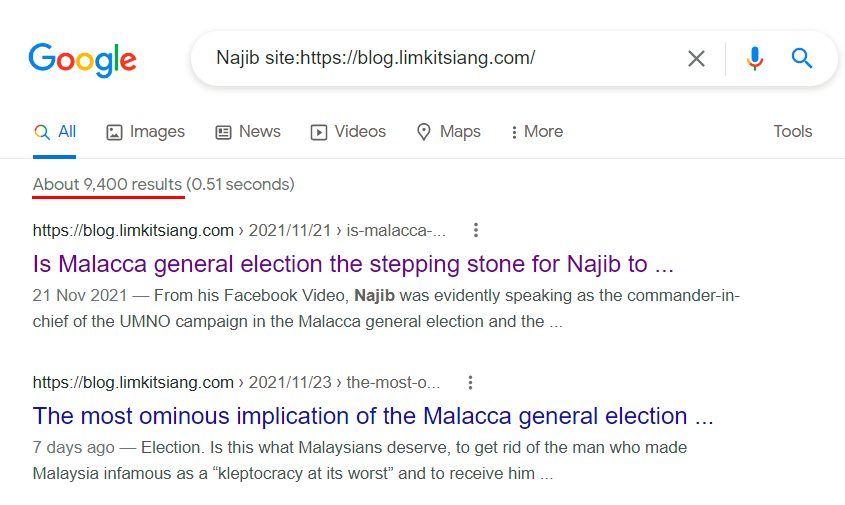Go to the Maps tab
Screen dimensions: 845x505
[448, 132]
